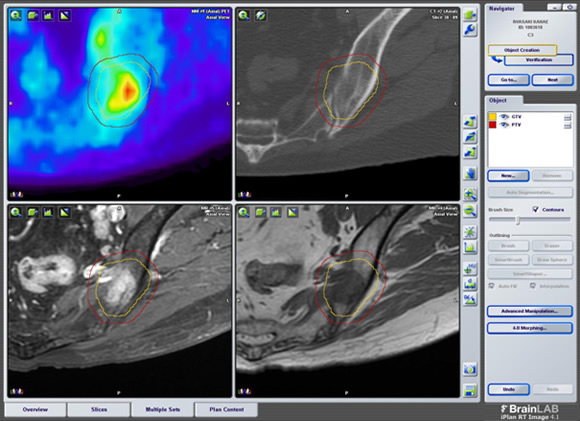Switch to the Slices tab
Image resolution: width=580 pixels, height=421 pixels.
click(x=99, y=410)
